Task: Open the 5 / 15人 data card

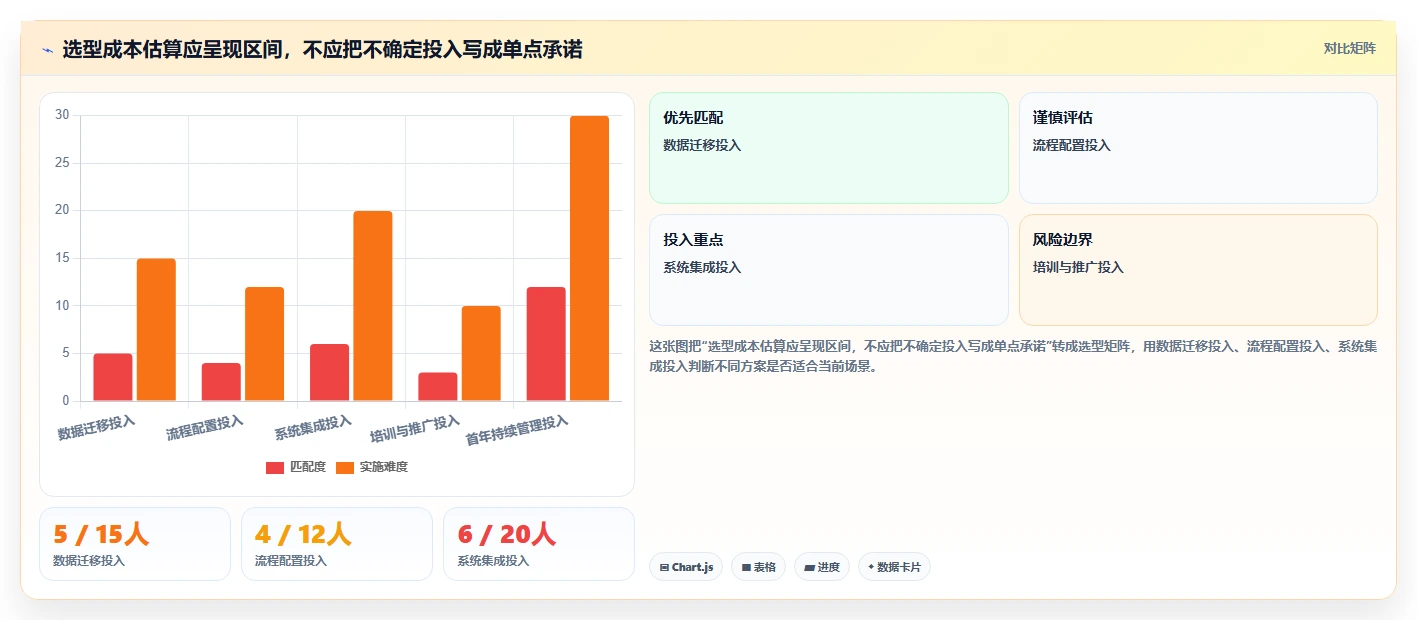Action: [x=135, y=544]
